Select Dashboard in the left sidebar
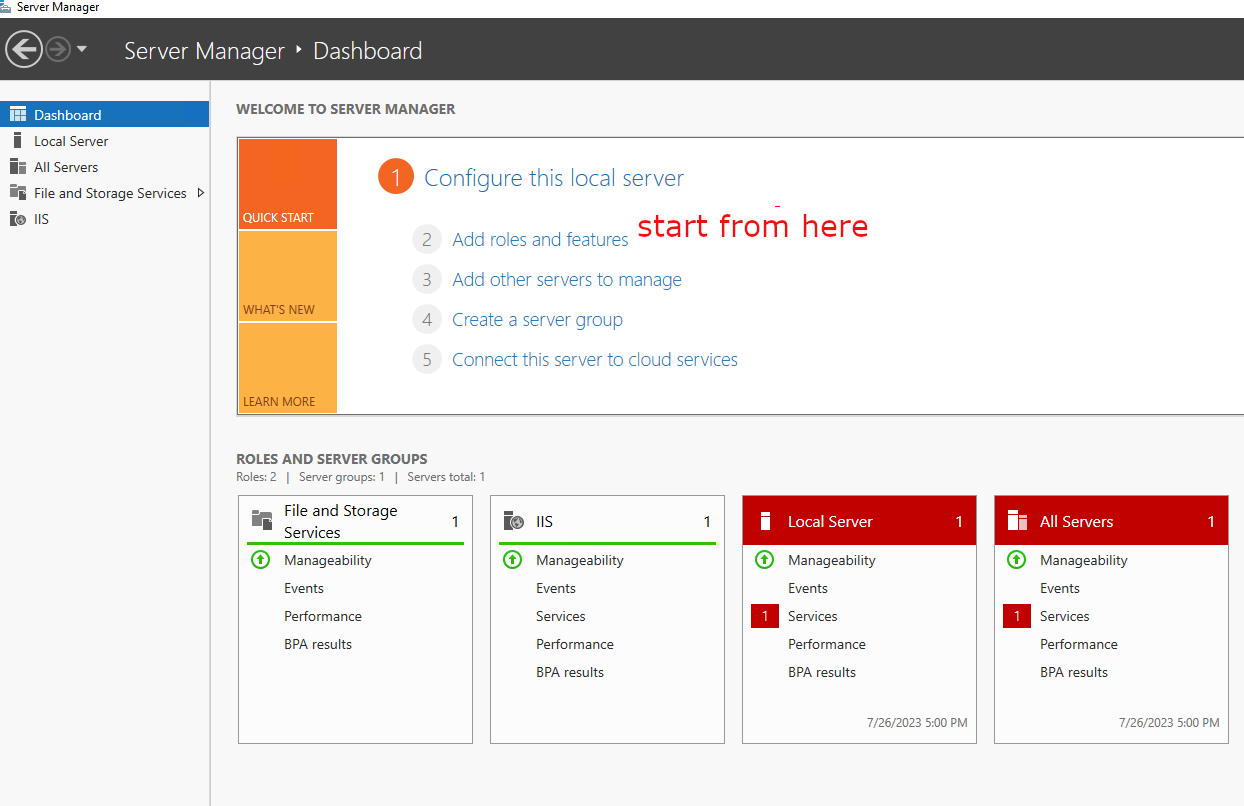The height and width of the screenshot is (806, 1244). pyautogui.click(x=67, y=115)
